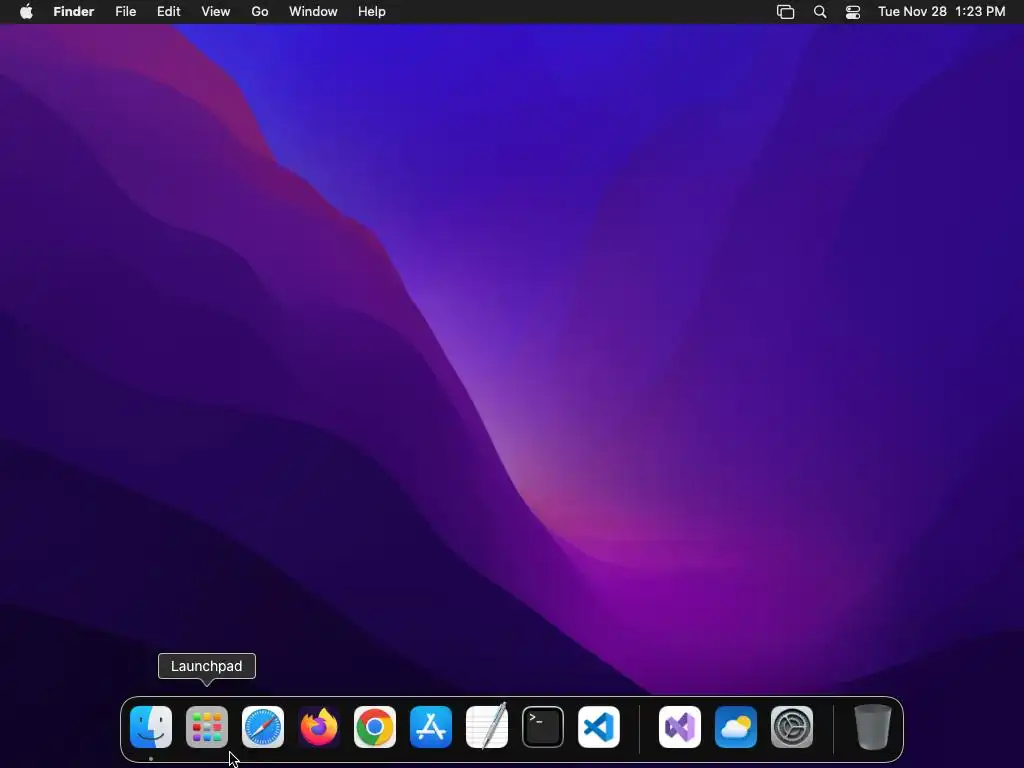Image resolution: width=1024 pixels, height=768 pixels.
Task: Open the Go menu
Action: pos(260,12)
